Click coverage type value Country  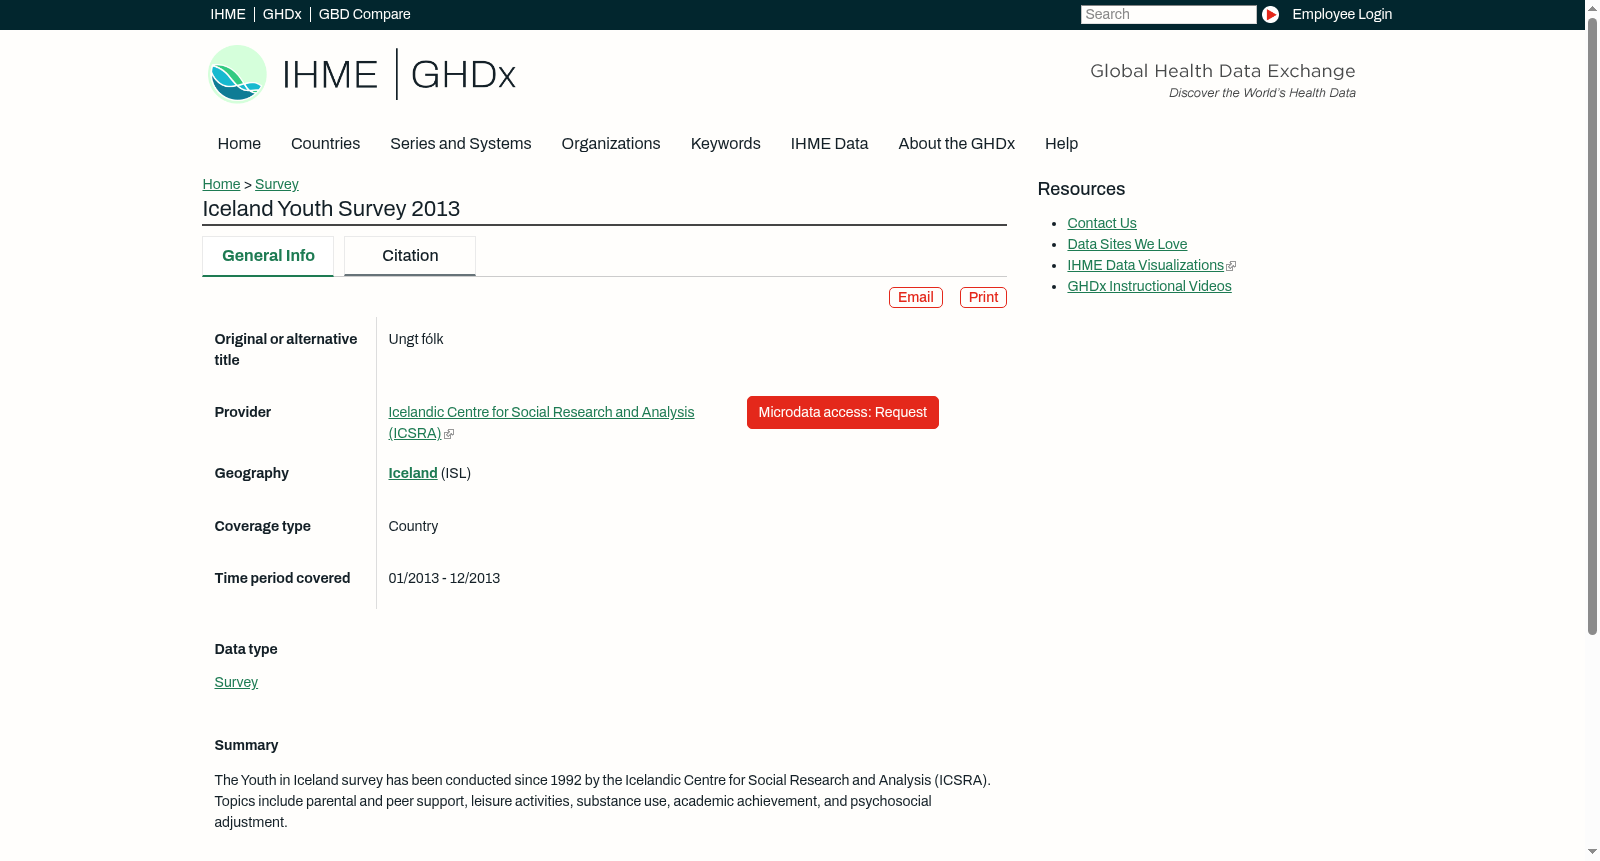(x=413, y=526)
